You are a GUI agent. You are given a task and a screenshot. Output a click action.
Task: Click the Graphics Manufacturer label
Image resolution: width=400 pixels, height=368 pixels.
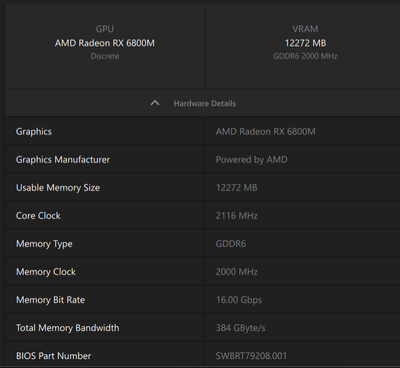63,160
